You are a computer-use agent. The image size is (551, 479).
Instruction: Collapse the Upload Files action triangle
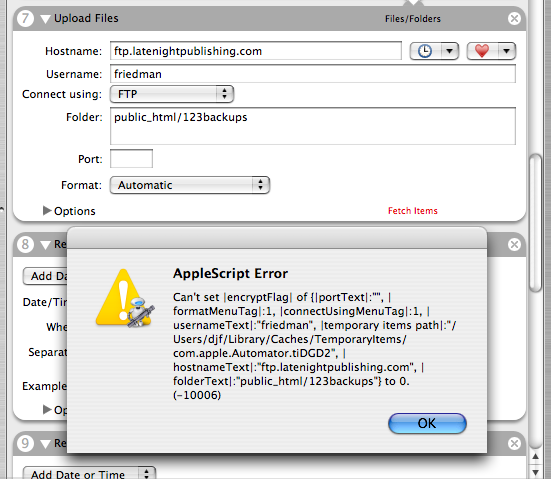tap(45, 19)
